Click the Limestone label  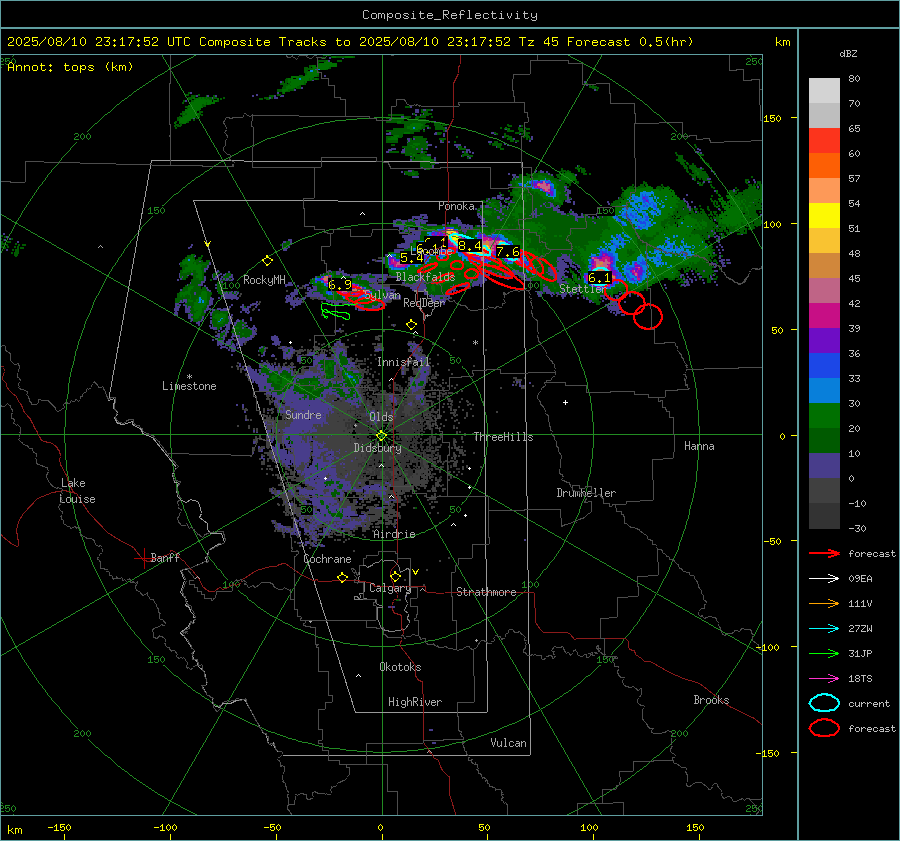[x=189, y=386]
